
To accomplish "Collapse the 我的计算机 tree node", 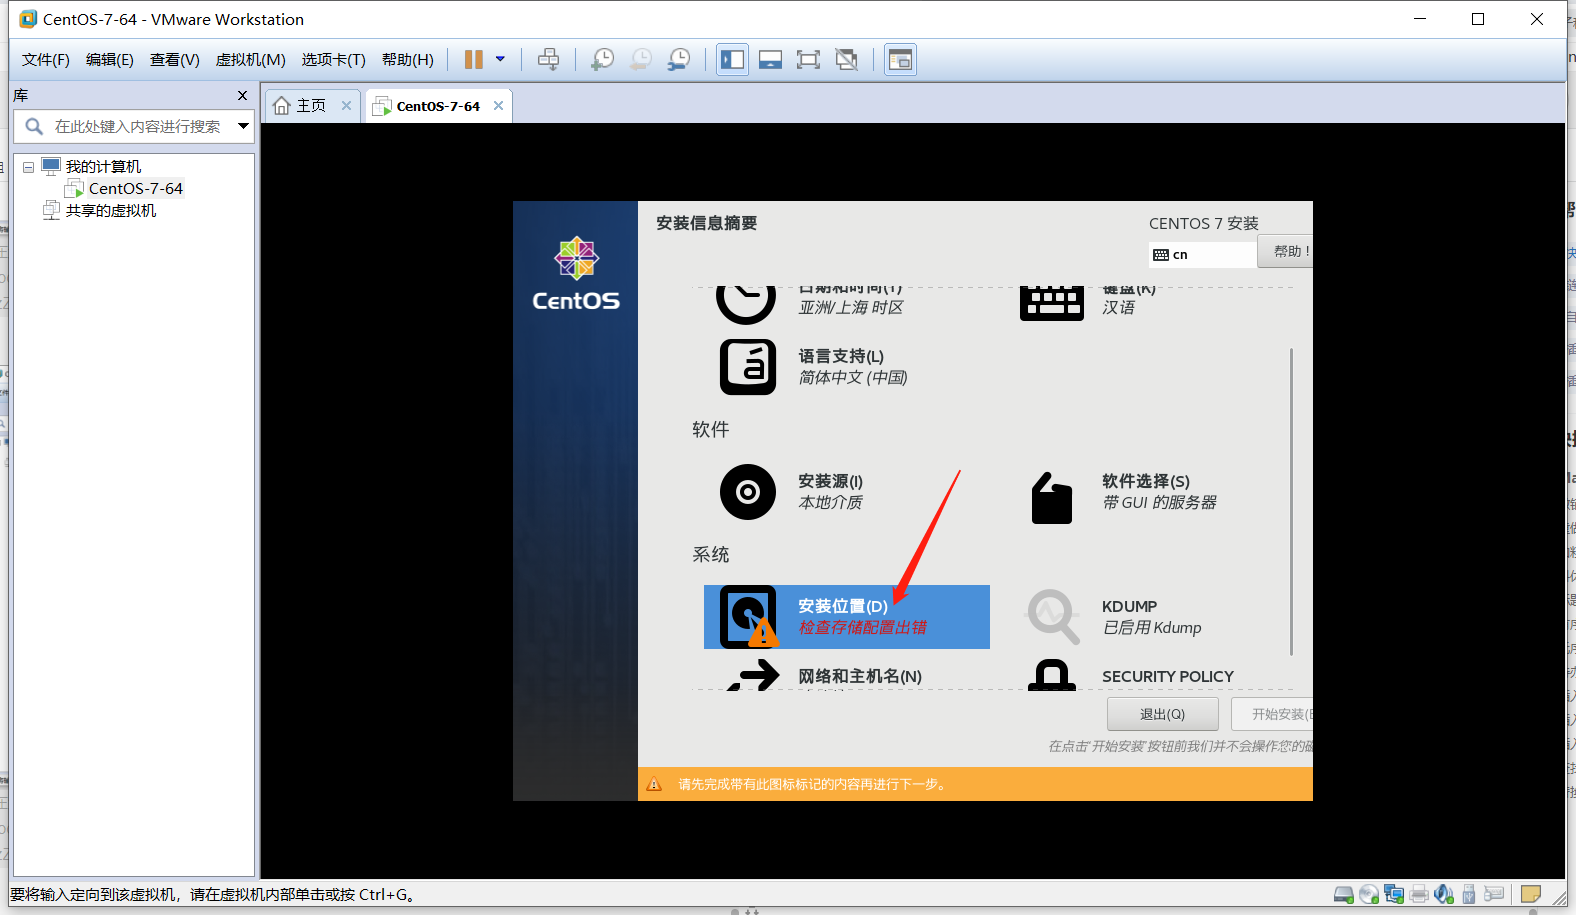I will (29, 167).
